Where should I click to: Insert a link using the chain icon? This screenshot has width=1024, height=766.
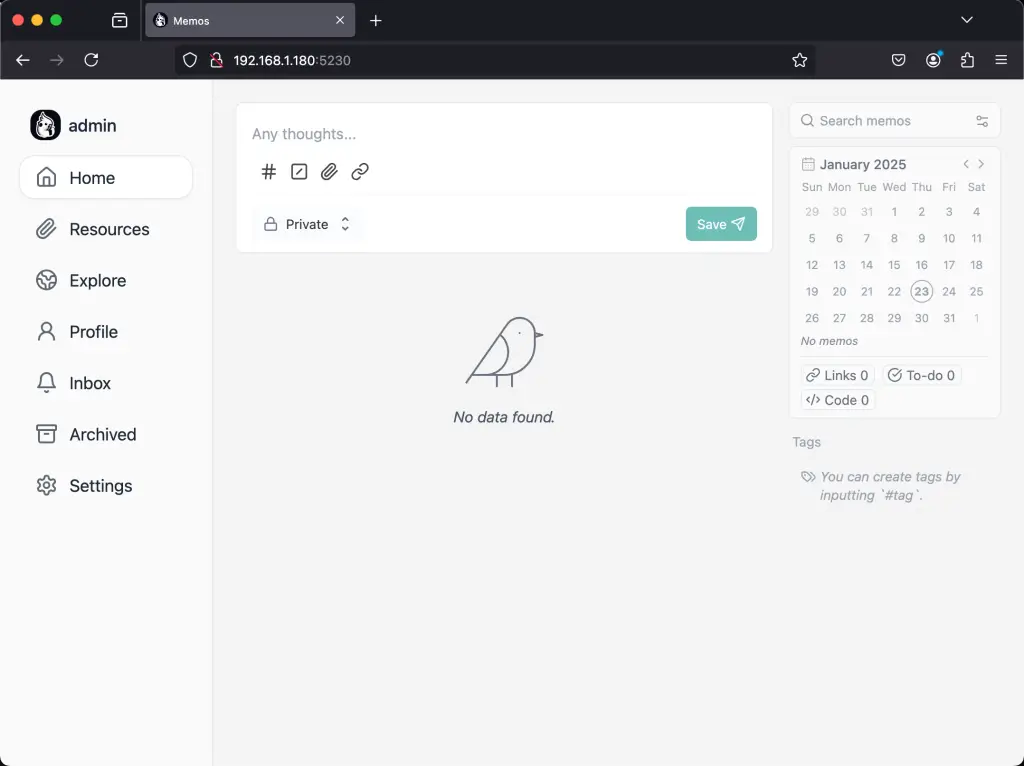pos(359,172)
